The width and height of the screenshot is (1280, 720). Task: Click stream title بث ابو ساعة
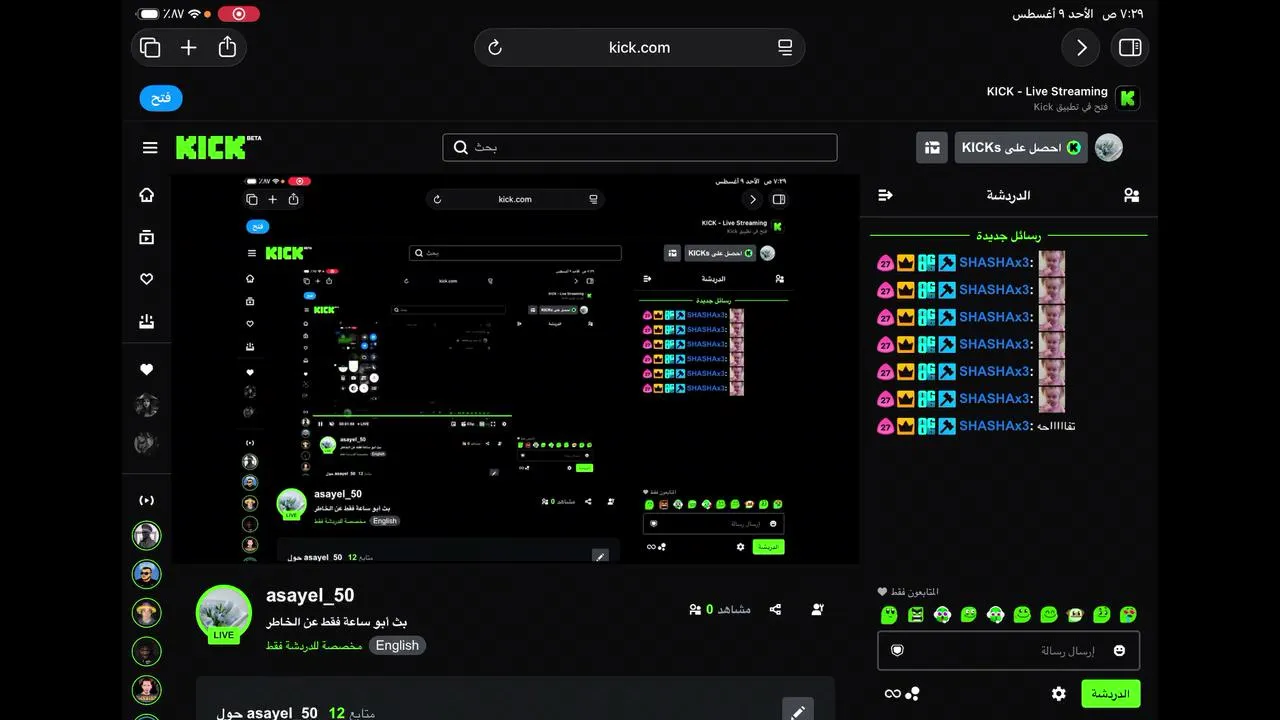tap(337, 622)
